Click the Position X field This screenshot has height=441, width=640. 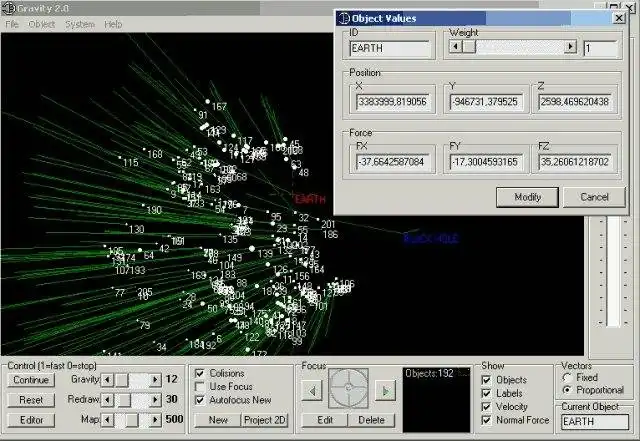point(392,102)
